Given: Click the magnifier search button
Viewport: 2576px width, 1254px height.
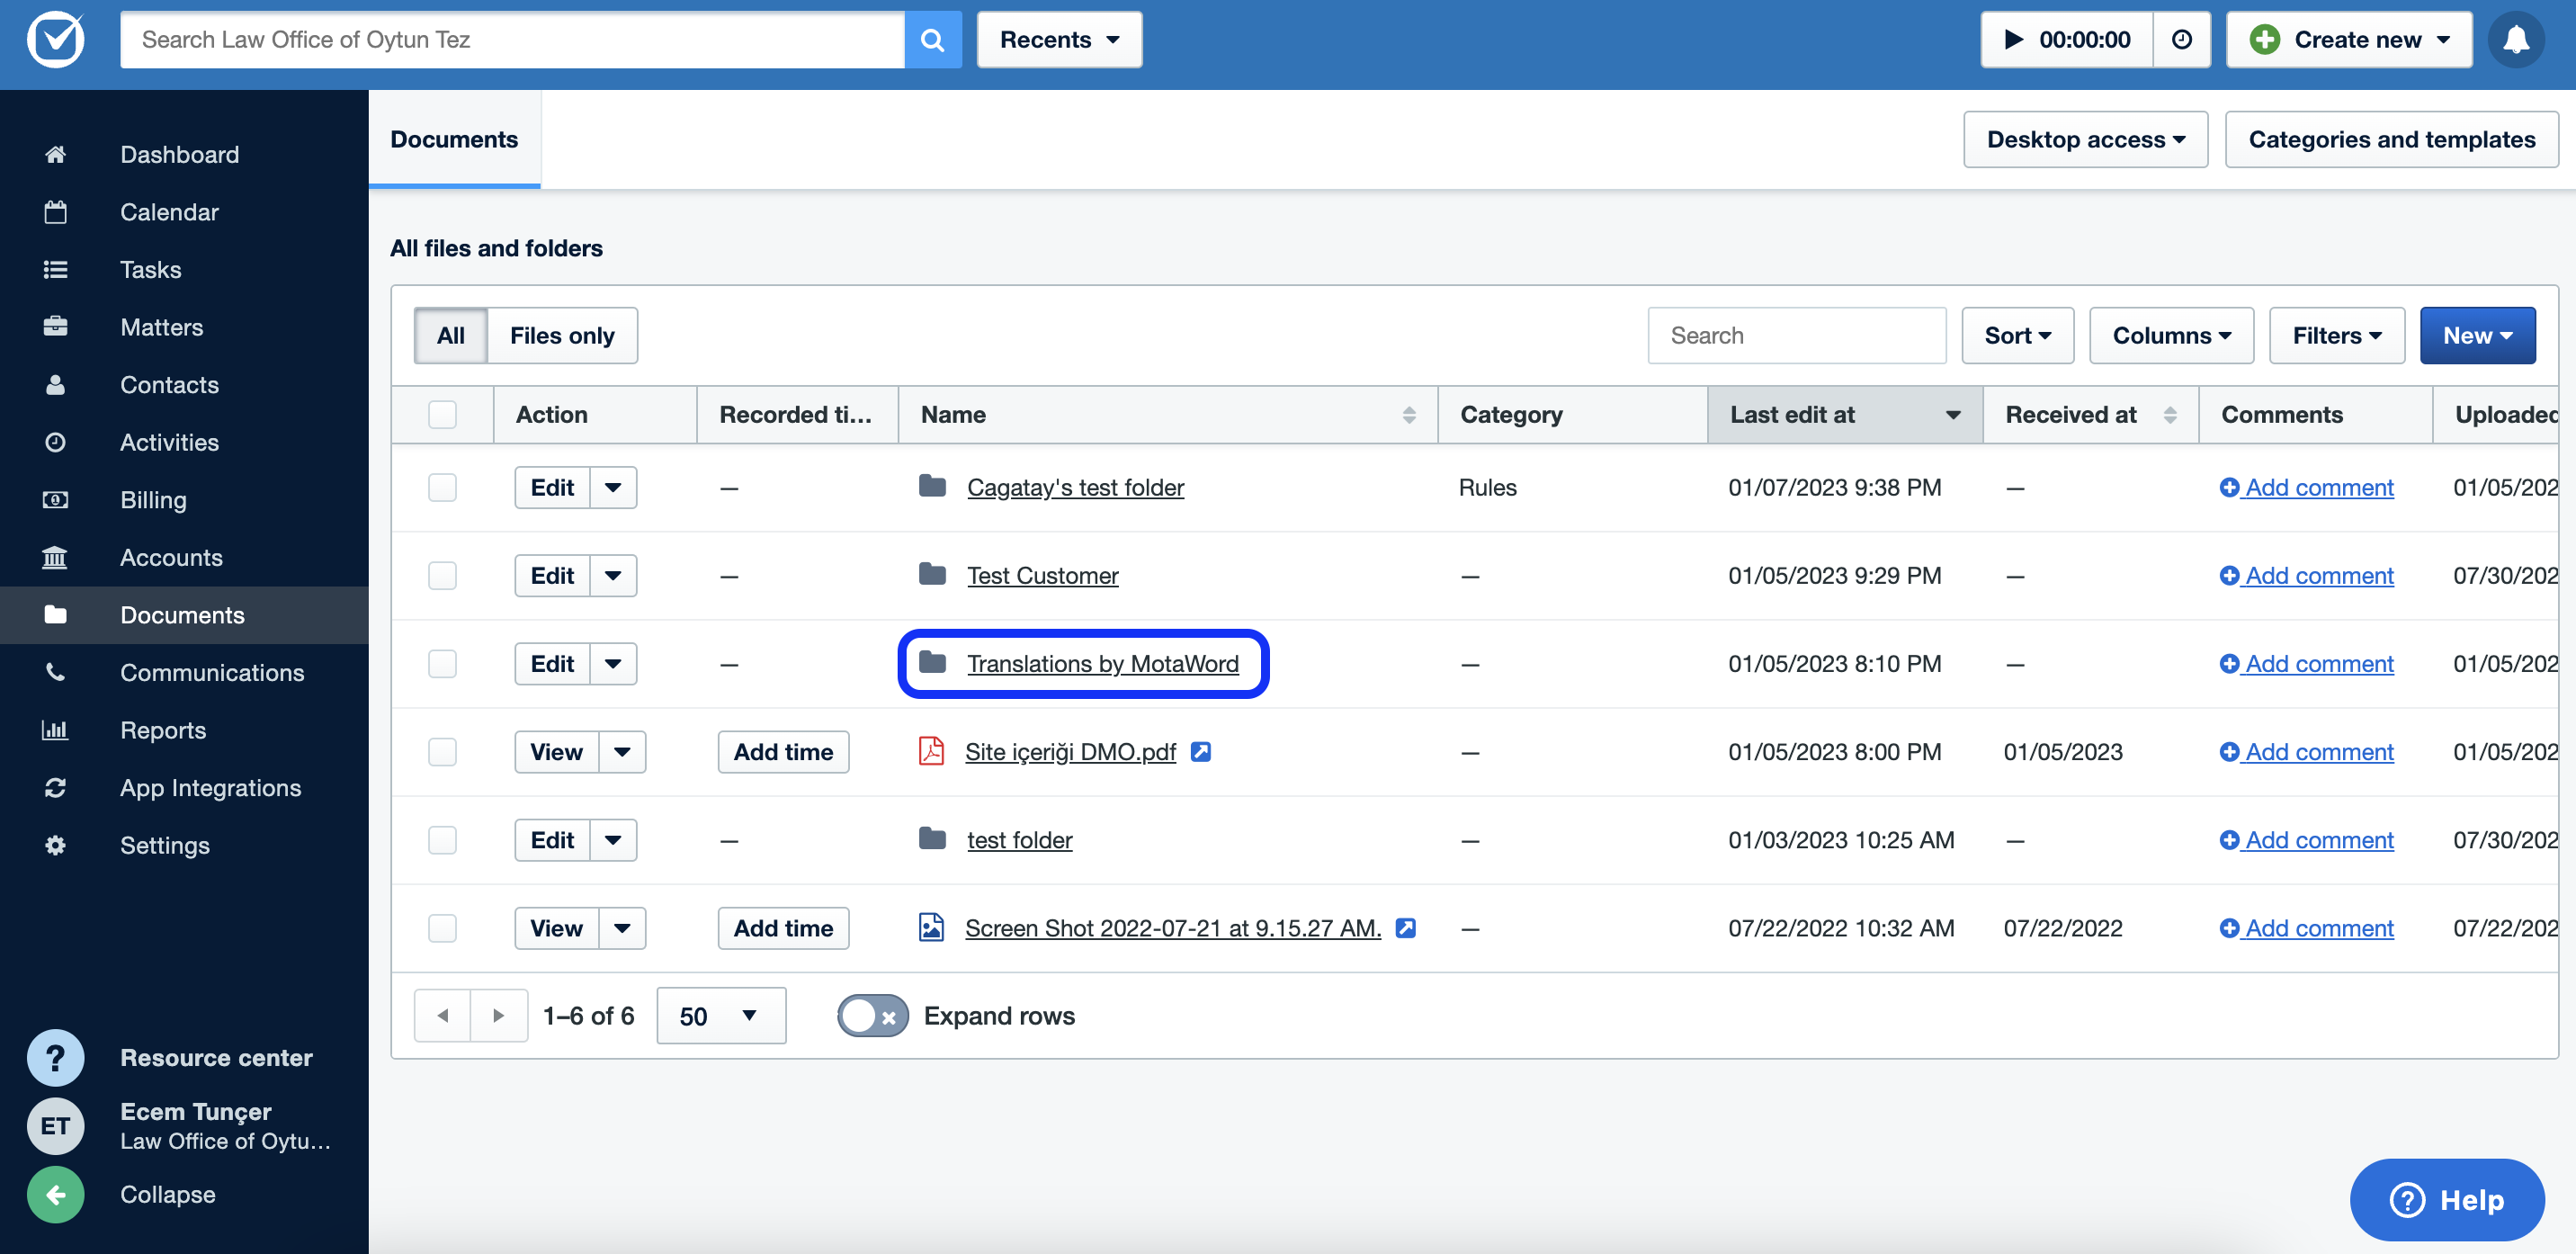Looking at the screenshot, I should click(932, 40).
